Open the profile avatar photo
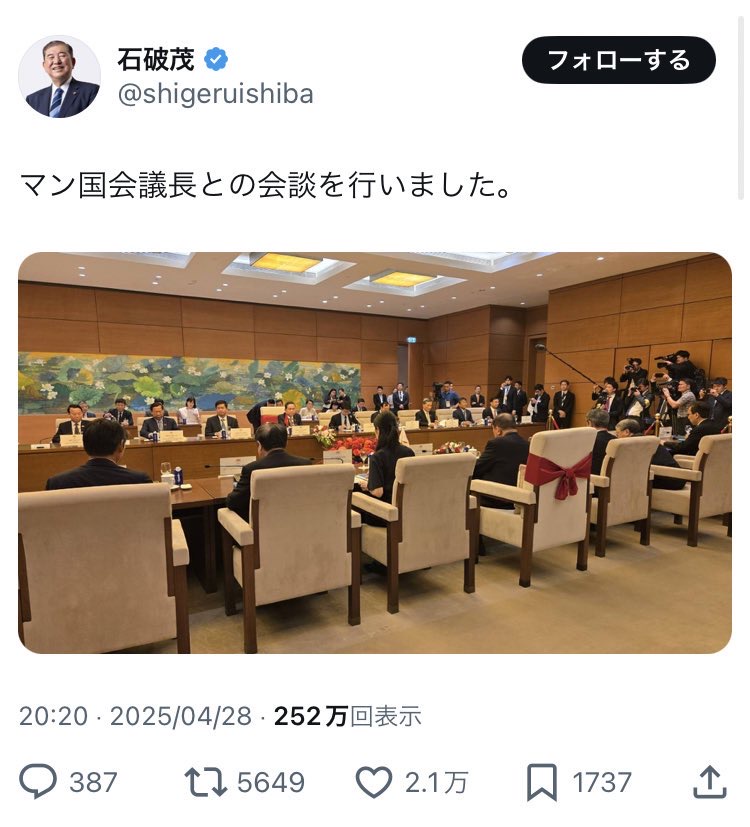This screenshot has height=827, width=750. [59, 76]
